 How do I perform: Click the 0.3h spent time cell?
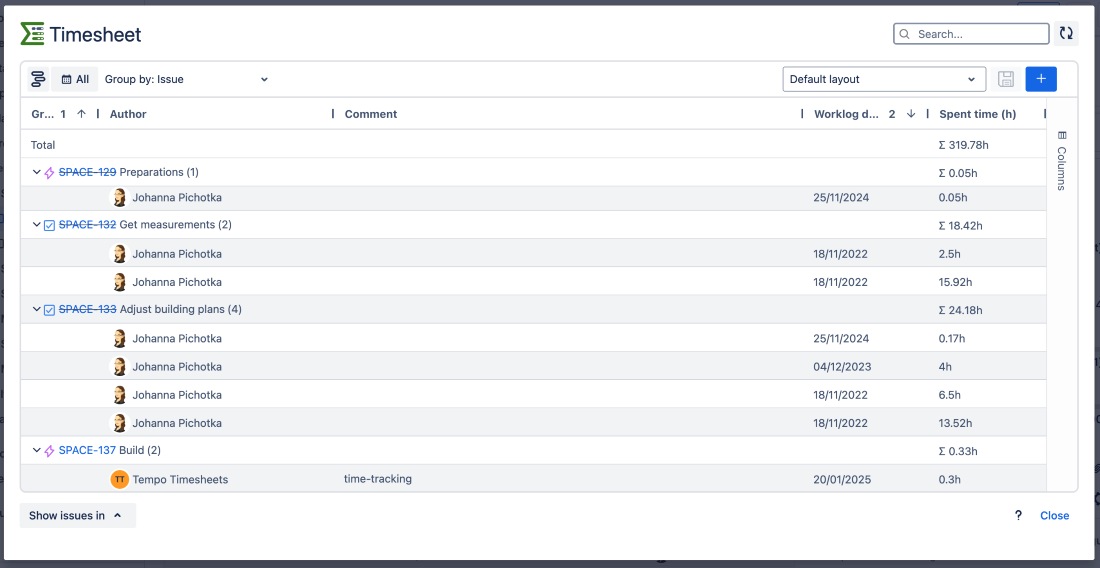(949, 480)
